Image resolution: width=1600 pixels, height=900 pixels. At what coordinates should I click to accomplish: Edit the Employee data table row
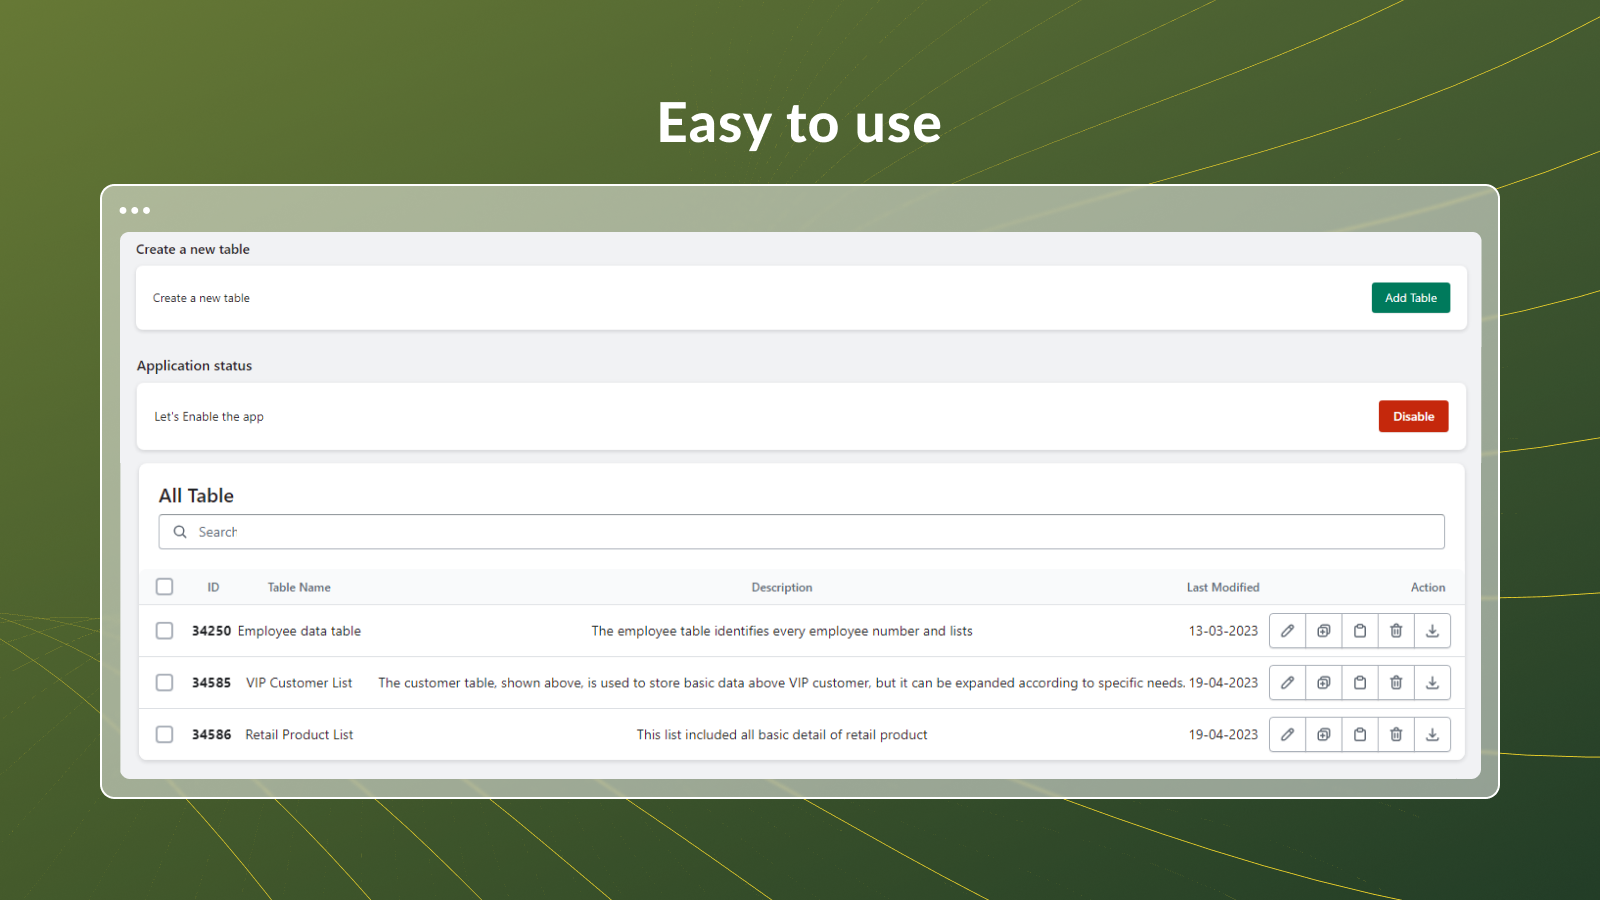click(x=1287, y=631)
